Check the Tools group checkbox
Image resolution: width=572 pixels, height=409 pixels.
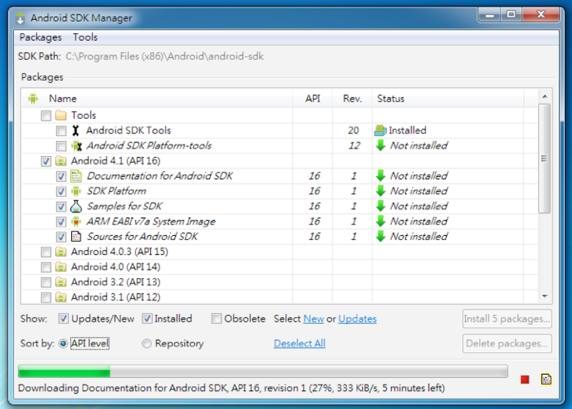(x=46, y=116)
